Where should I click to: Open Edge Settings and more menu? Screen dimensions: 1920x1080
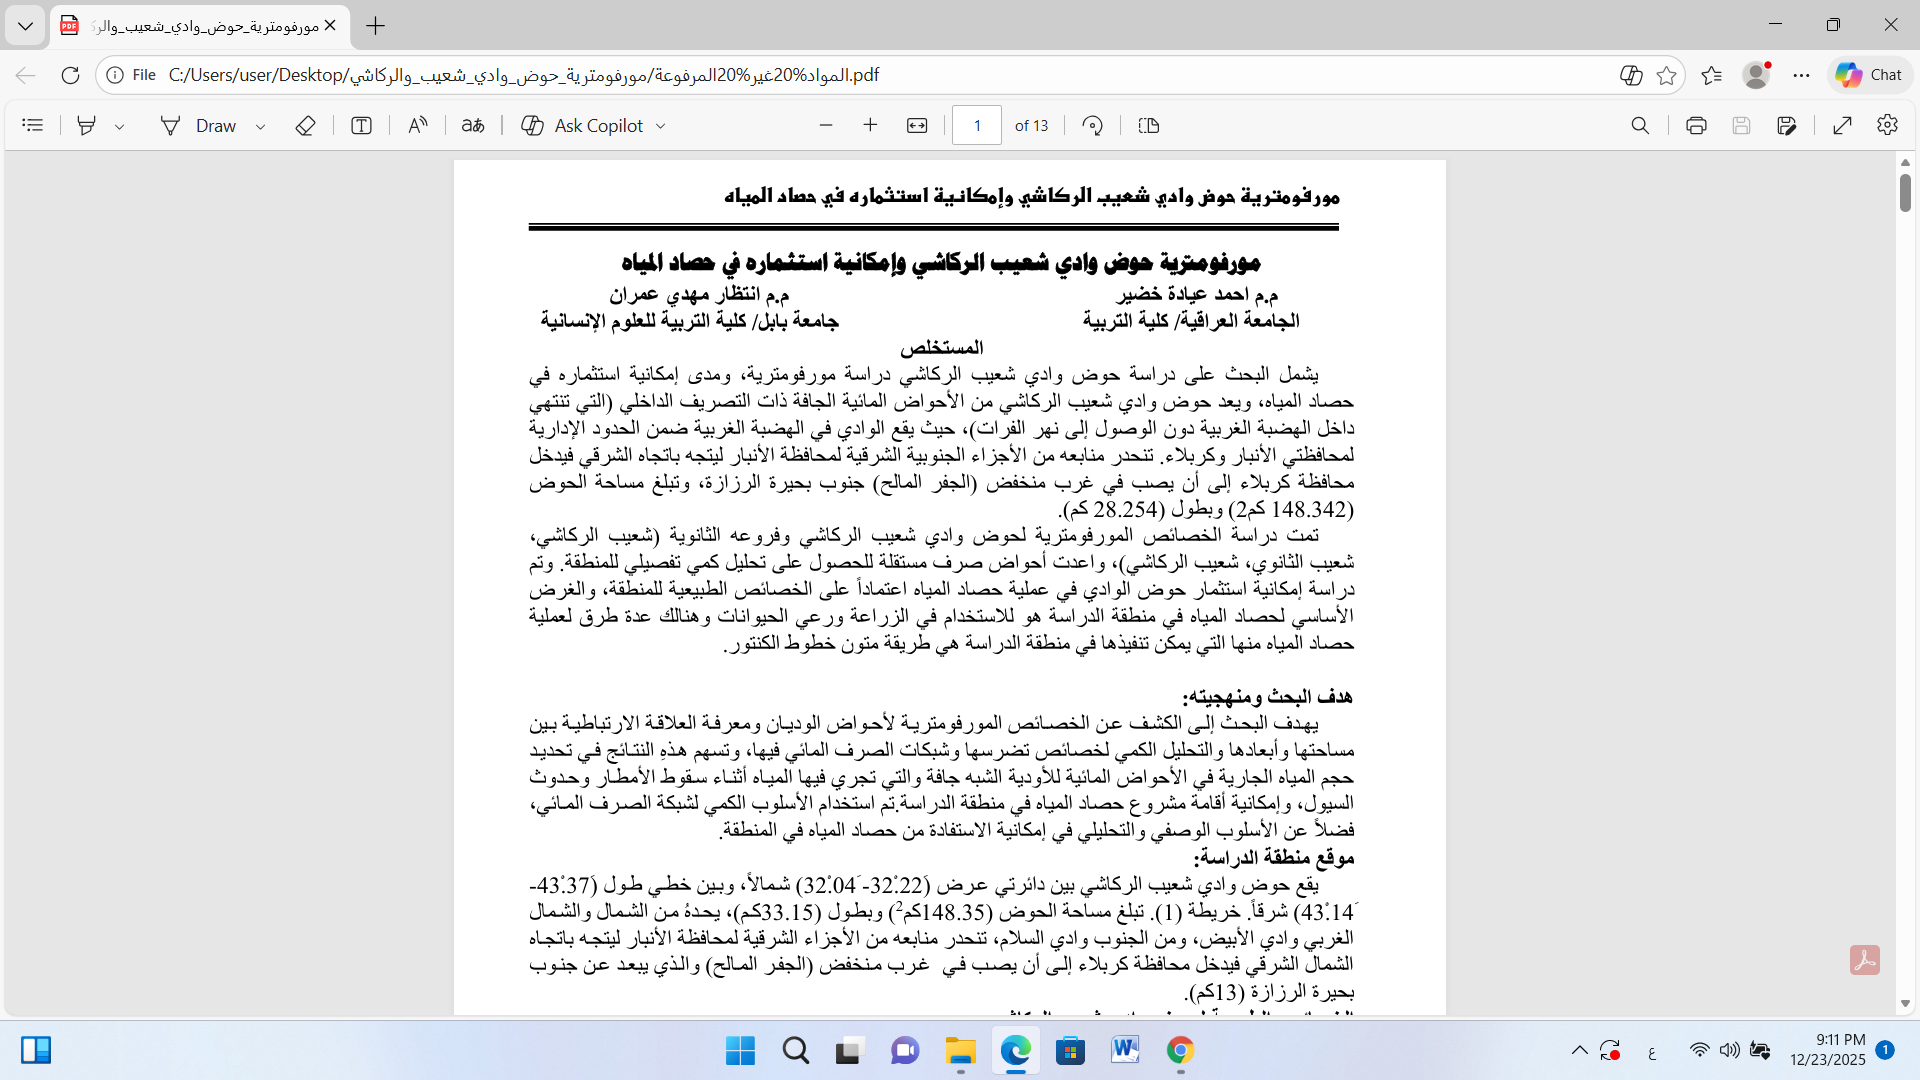coord(1802,75)
